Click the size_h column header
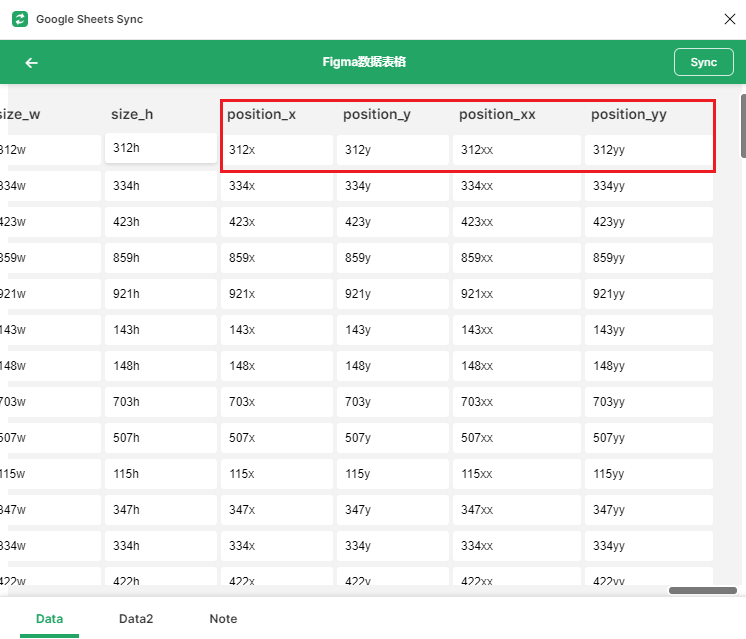This screenshot has width=746, height=639. (x=132, y=115)
